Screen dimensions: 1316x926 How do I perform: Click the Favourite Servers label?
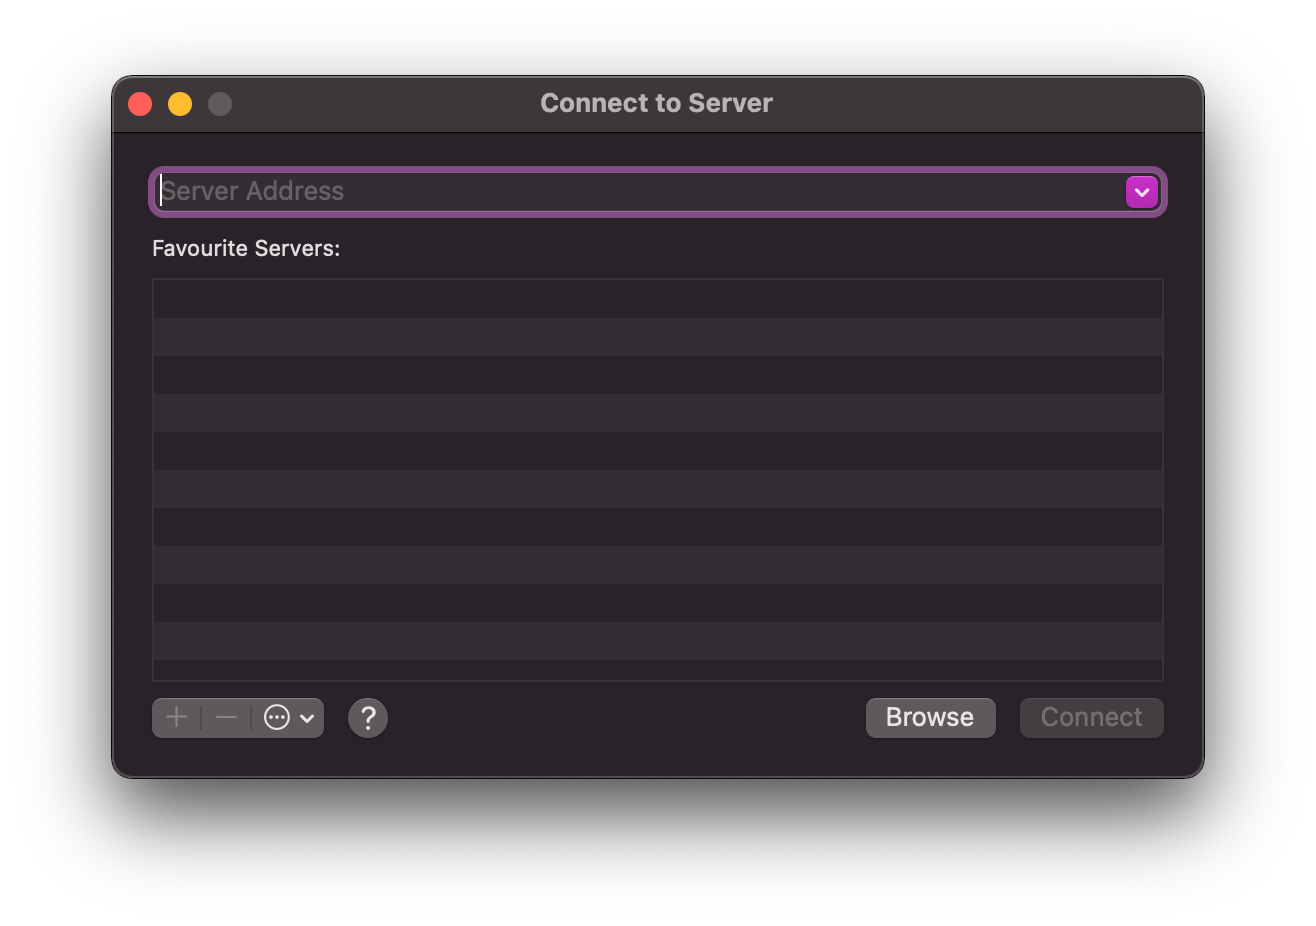pyautogui.click(x=246, y=248)
